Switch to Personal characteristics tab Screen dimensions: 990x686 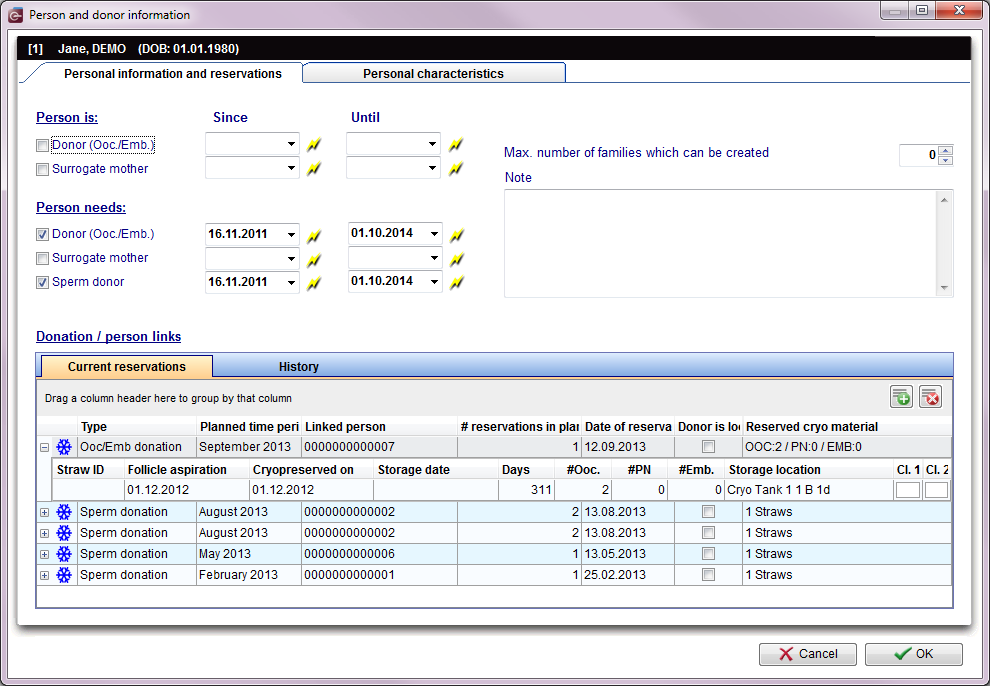coord(434,73)
